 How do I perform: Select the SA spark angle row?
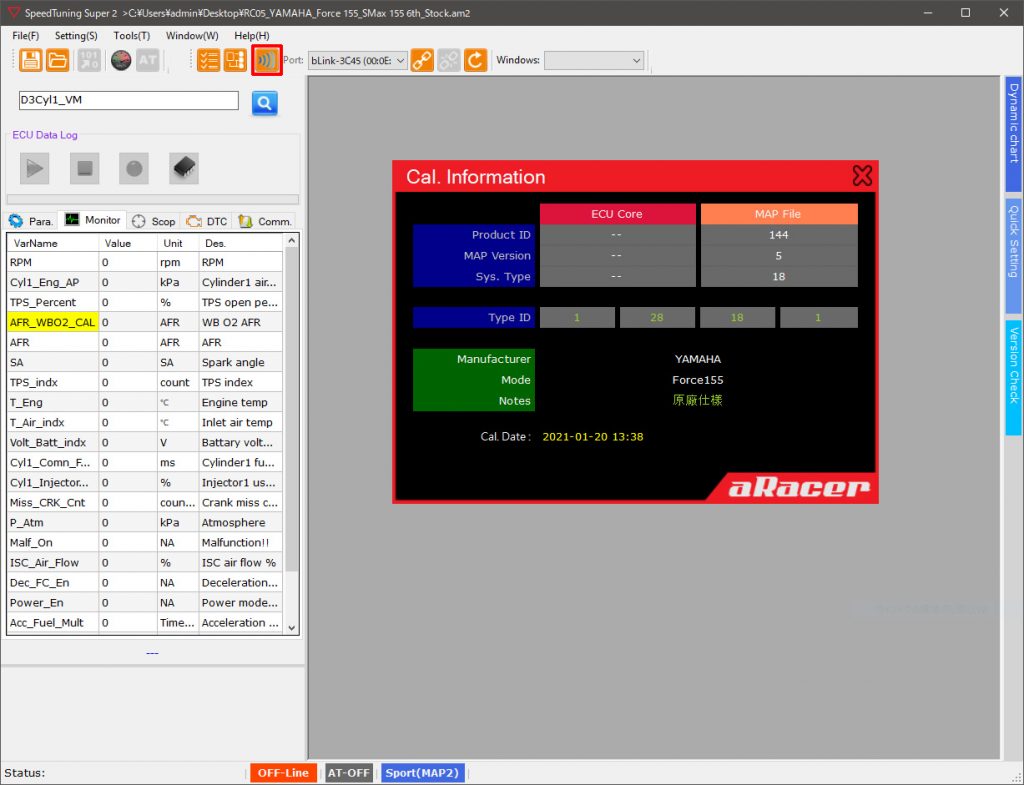point(145,362)
